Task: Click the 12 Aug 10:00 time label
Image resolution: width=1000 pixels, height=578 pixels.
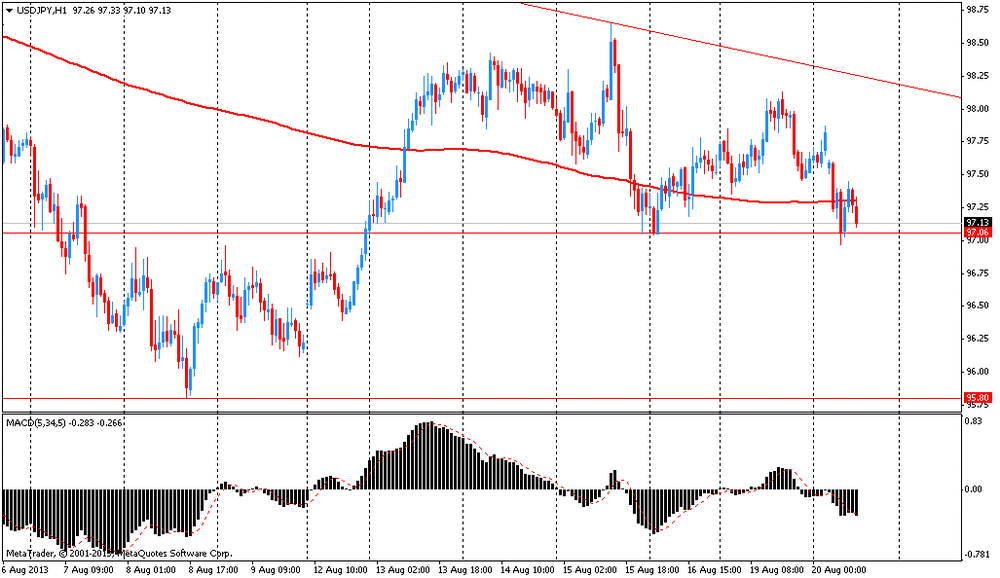Action: pyautogui.click(x=341, y=569)
